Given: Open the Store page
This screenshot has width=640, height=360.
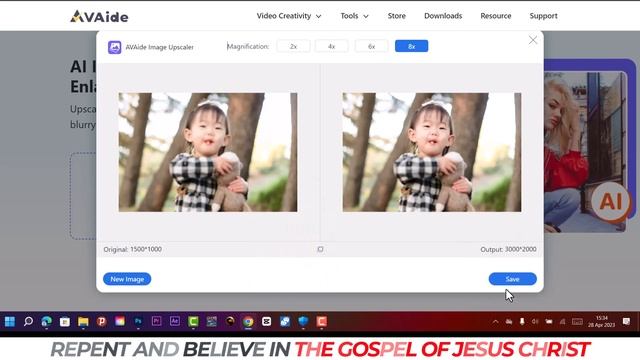Looking at the screenshot, I should pos(396,16).
